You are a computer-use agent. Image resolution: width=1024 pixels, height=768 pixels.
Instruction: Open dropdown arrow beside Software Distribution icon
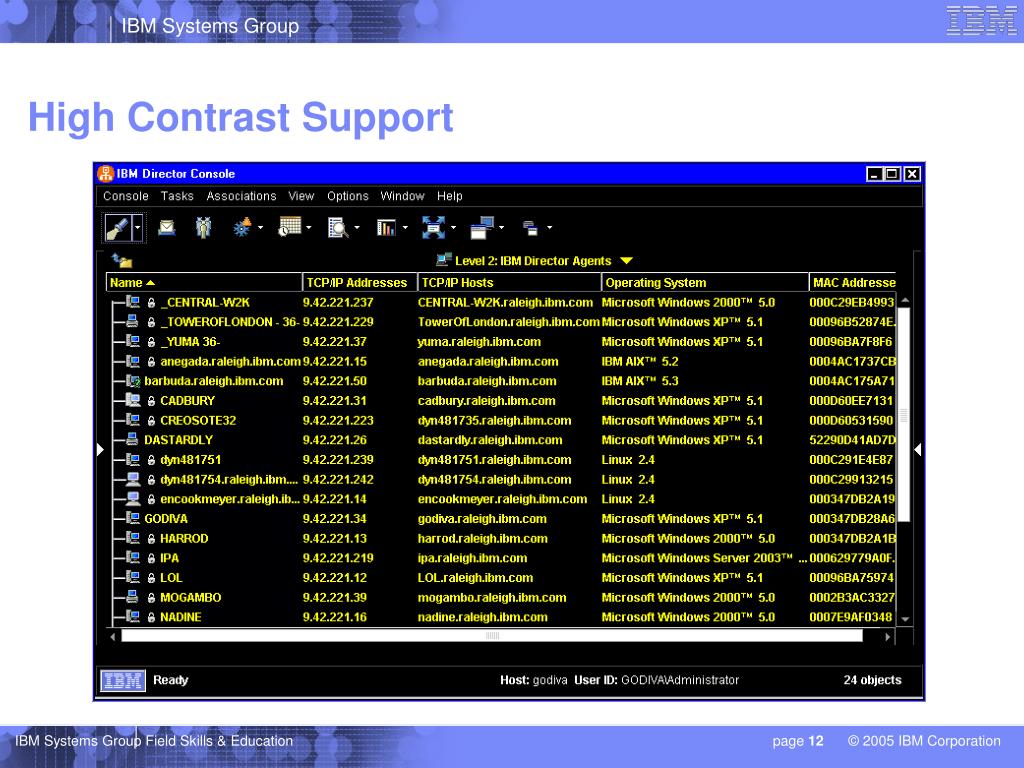pos(453,227)
